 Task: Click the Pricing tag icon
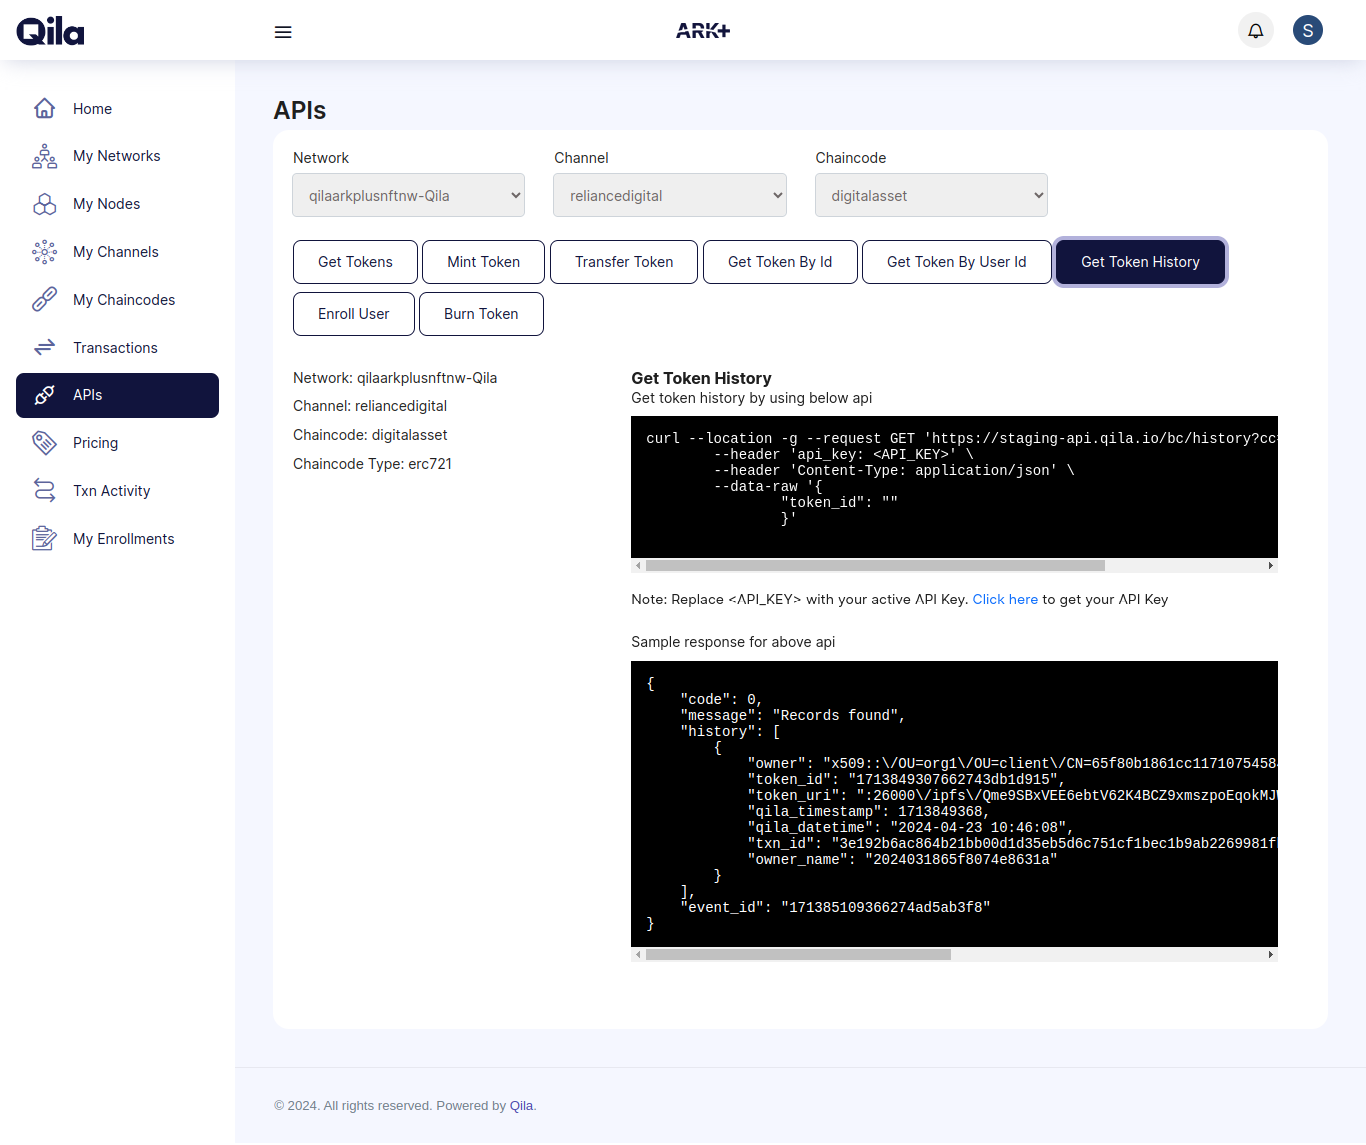point(44,443)
